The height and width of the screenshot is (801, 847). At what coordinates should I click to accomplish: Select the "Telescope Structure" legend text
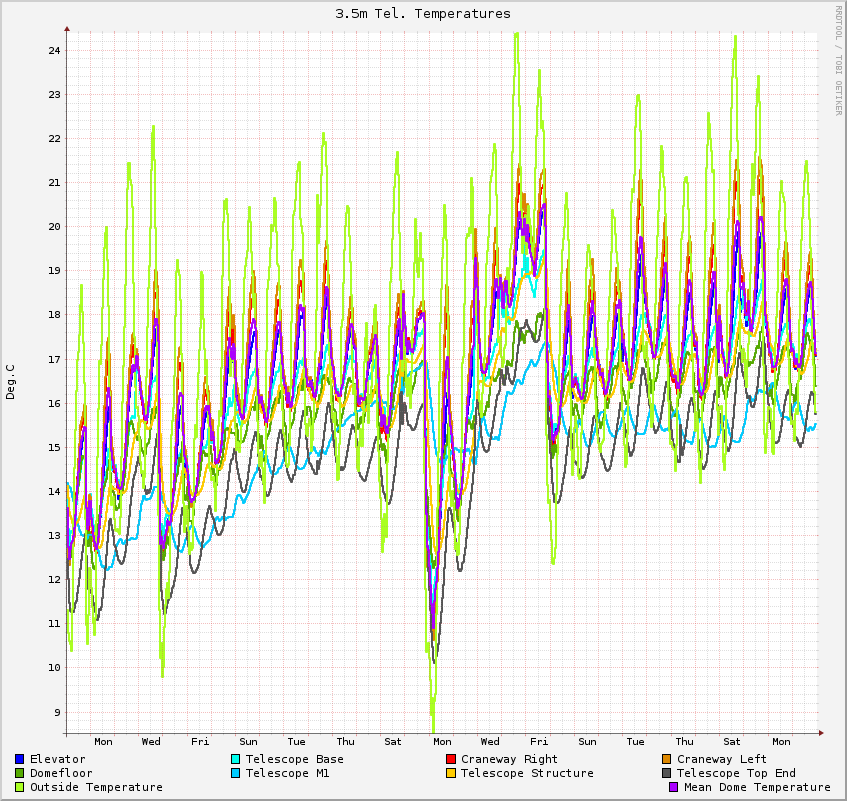point(527,773)
